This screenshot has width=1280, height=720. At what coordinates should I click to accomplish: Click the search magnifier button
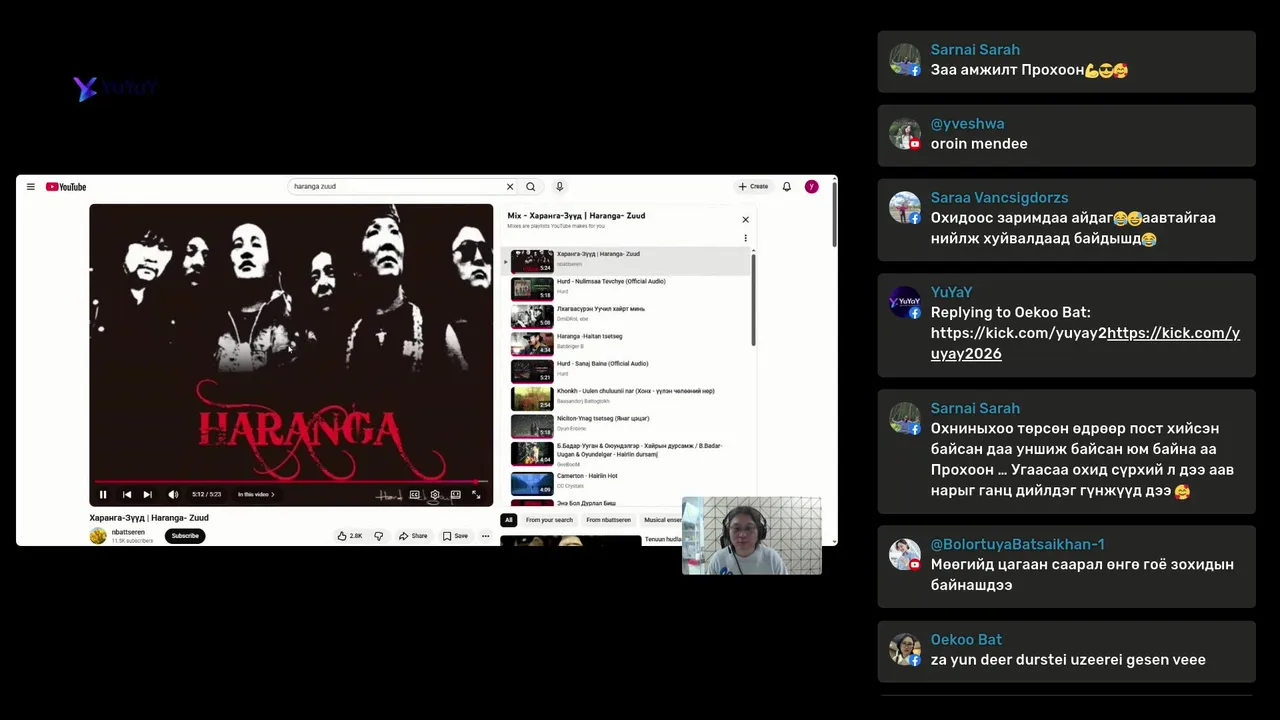coord(531,187)
